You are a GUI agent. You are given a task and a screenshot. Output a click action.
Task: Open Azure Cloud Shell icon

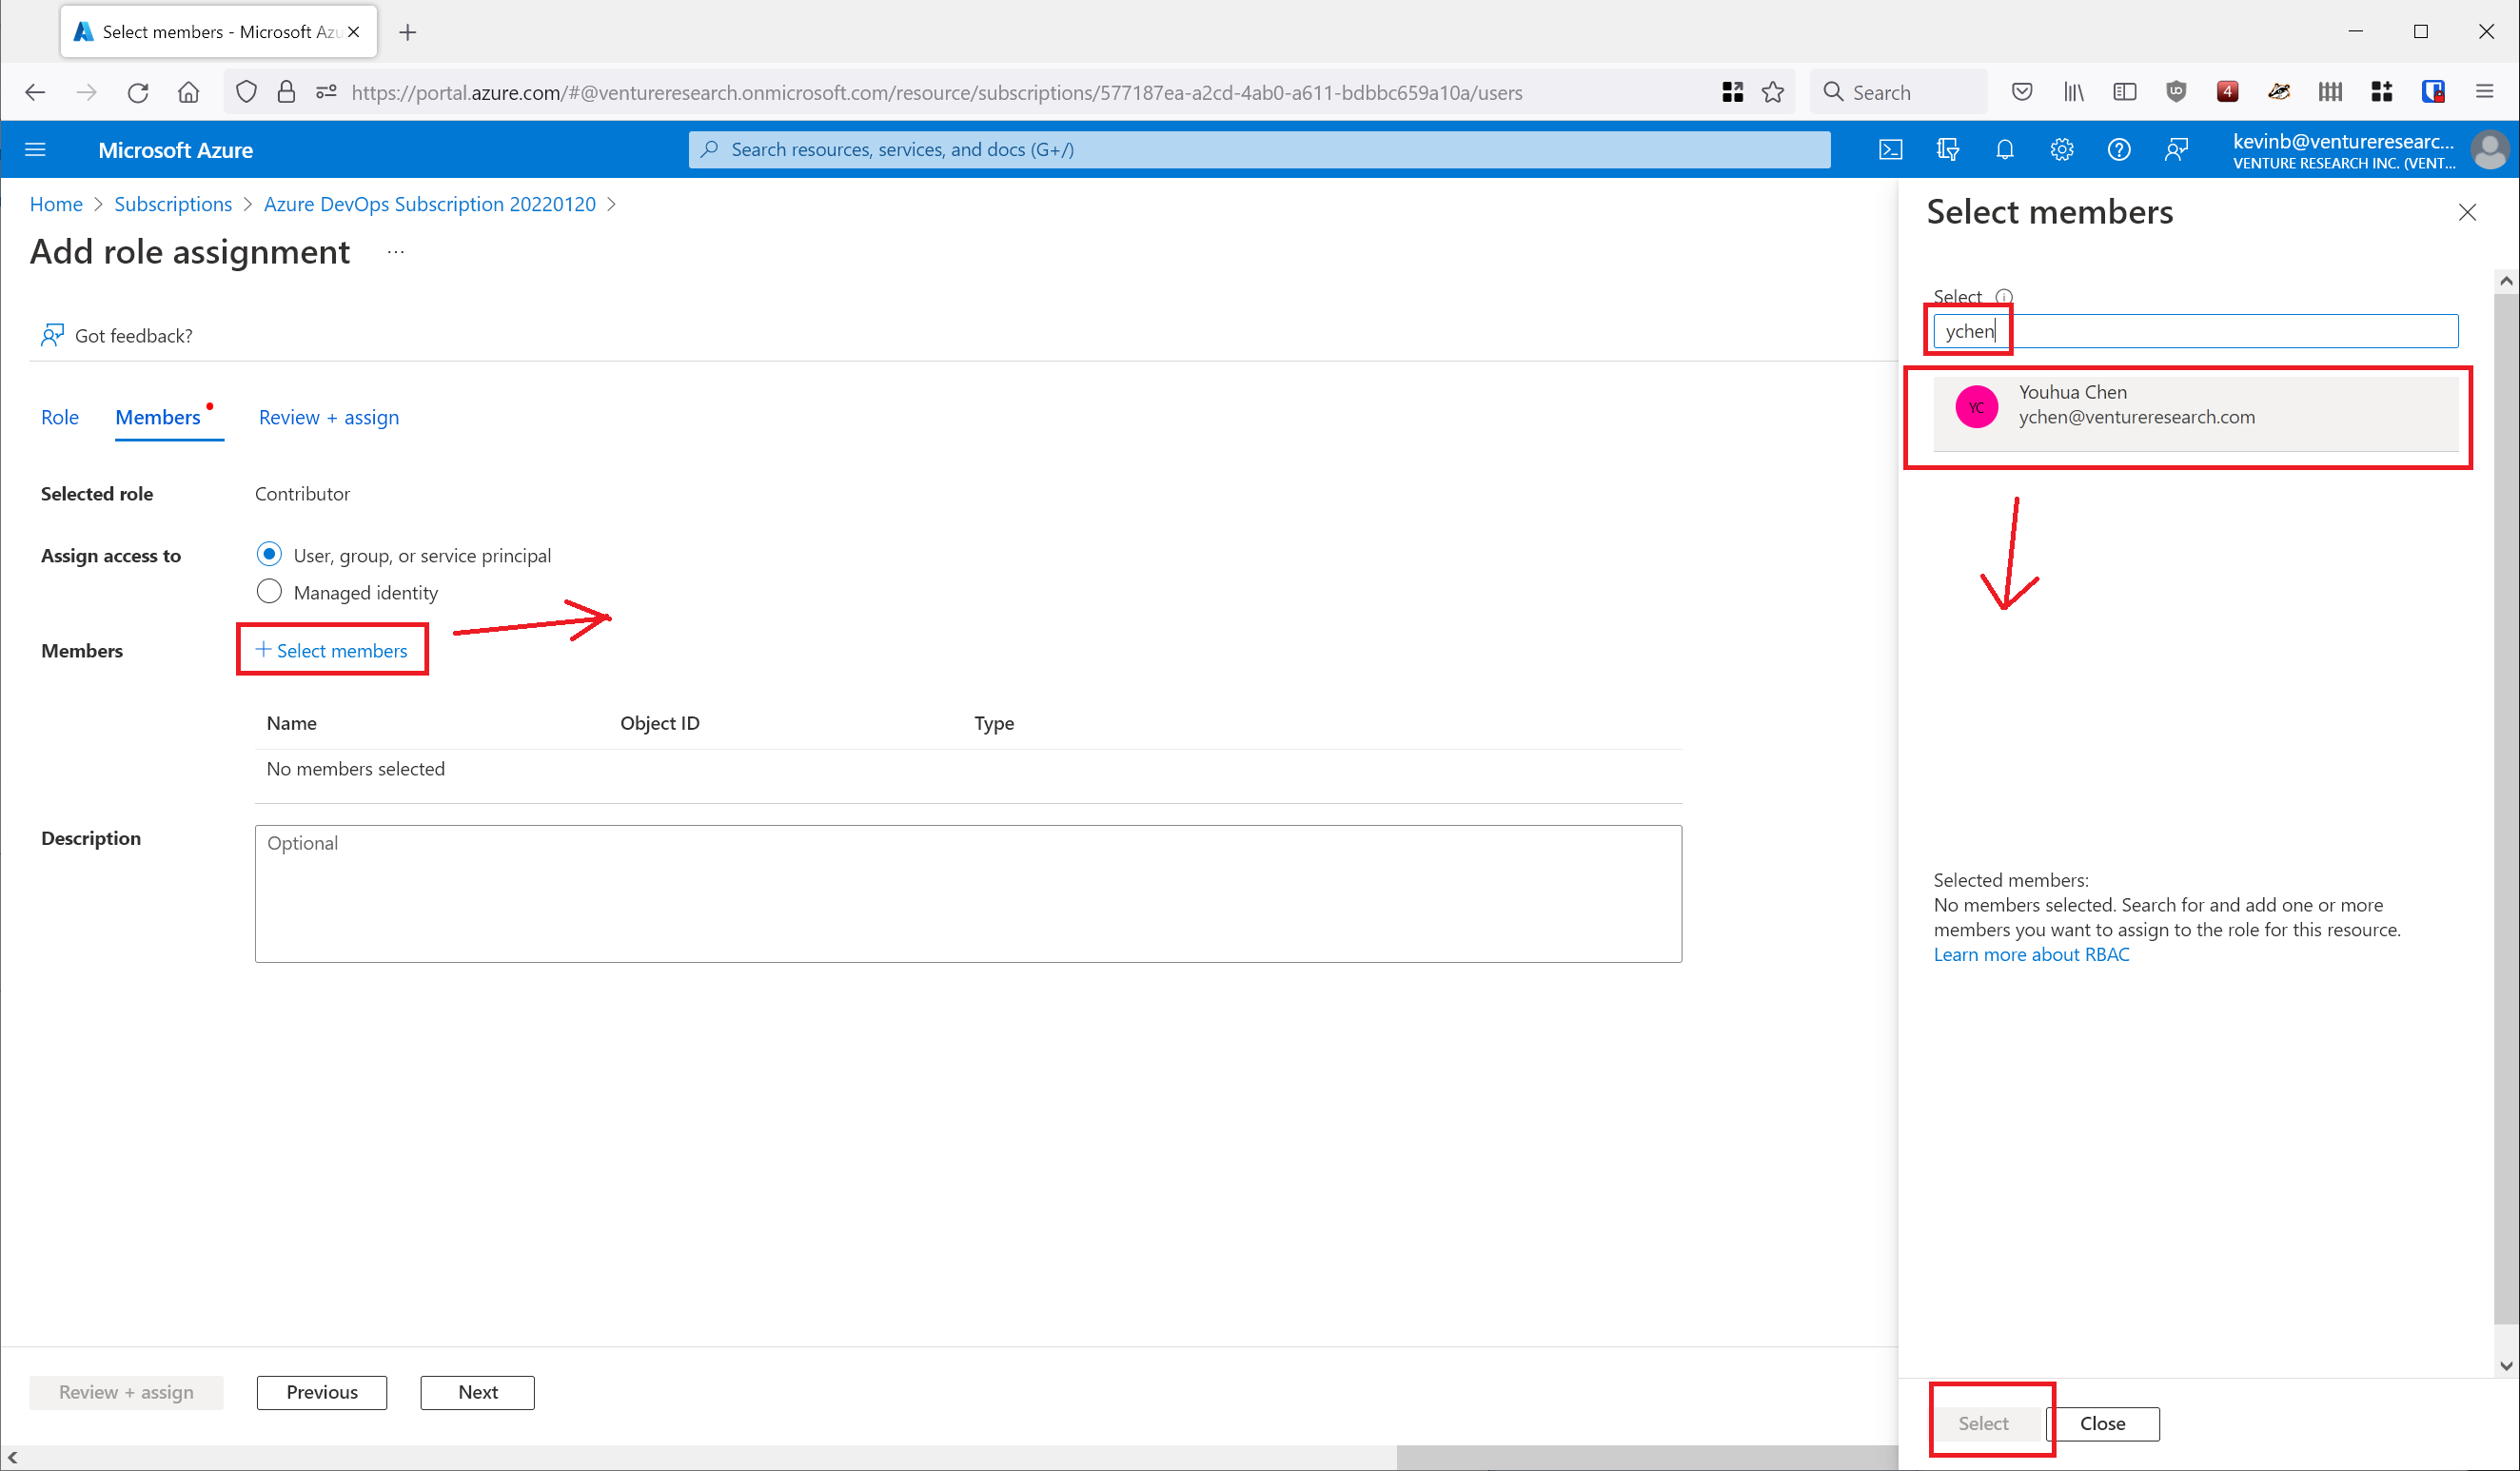[x=1890, y=150]
